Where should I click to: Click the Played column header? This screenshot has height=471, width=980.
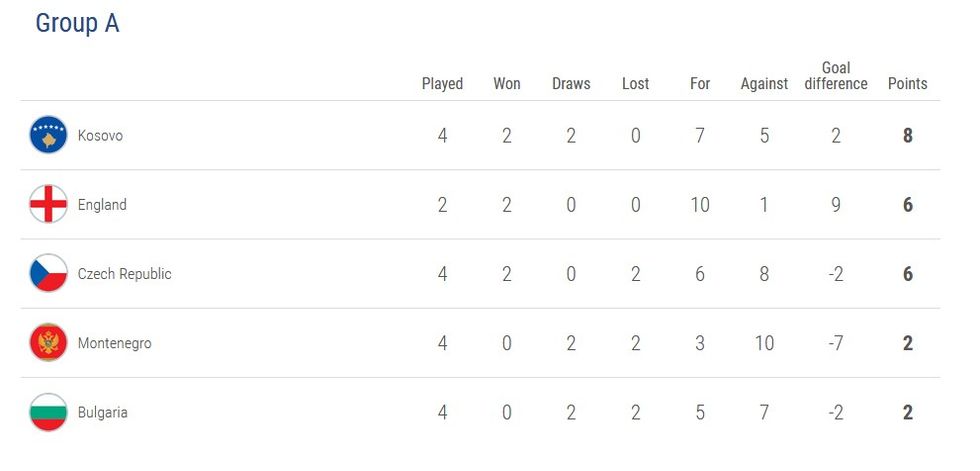click(x=442, y=84)
